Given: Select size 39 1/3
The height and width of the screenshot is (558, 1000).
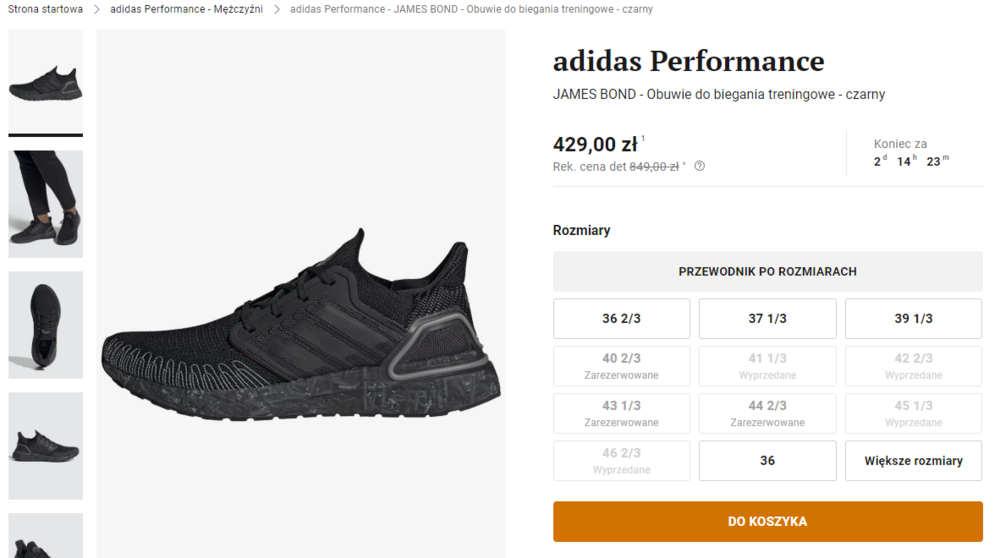Looking at the screenshot, I should (x=913, y=319).
